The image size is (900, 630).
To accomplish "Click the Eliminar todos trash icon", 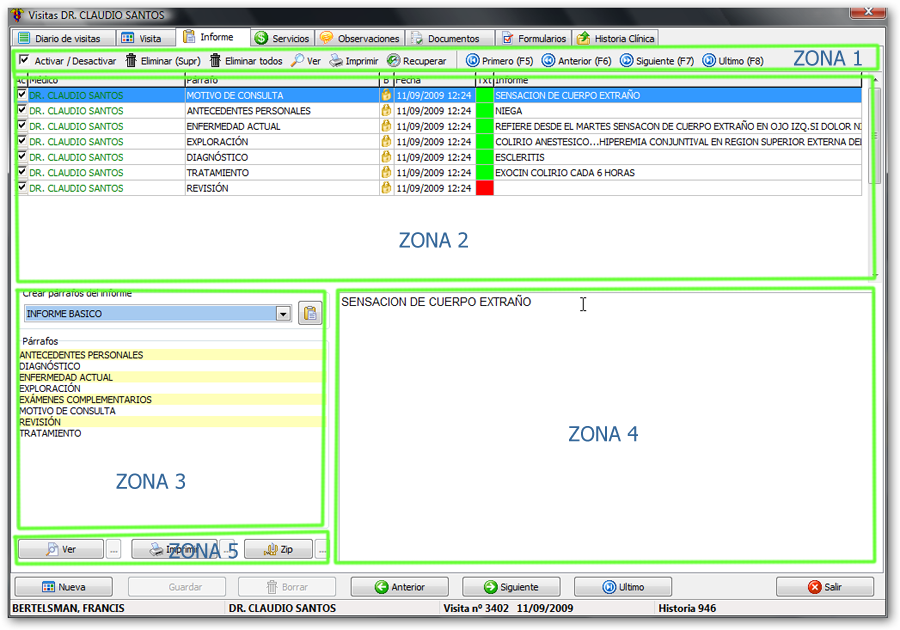I will (215, 61).
